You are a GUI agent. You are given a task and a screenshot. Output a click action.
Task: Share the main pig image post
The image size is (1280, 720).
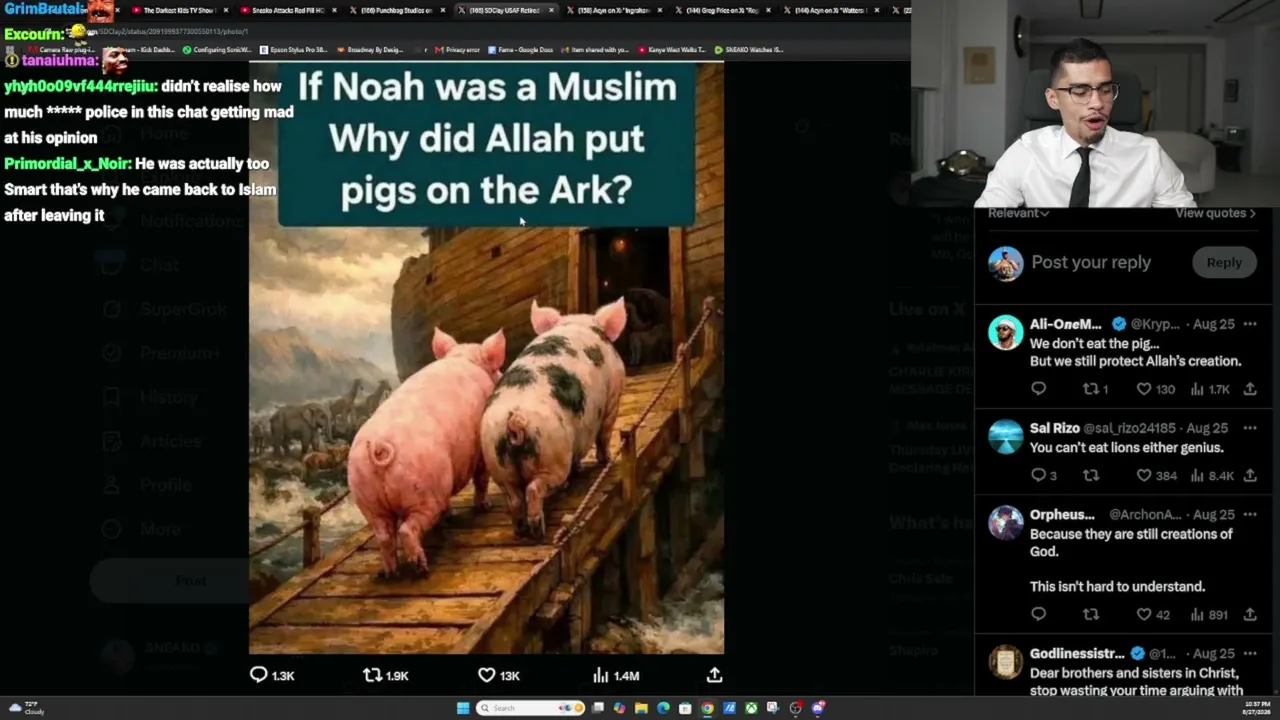[x=714, y=675]
